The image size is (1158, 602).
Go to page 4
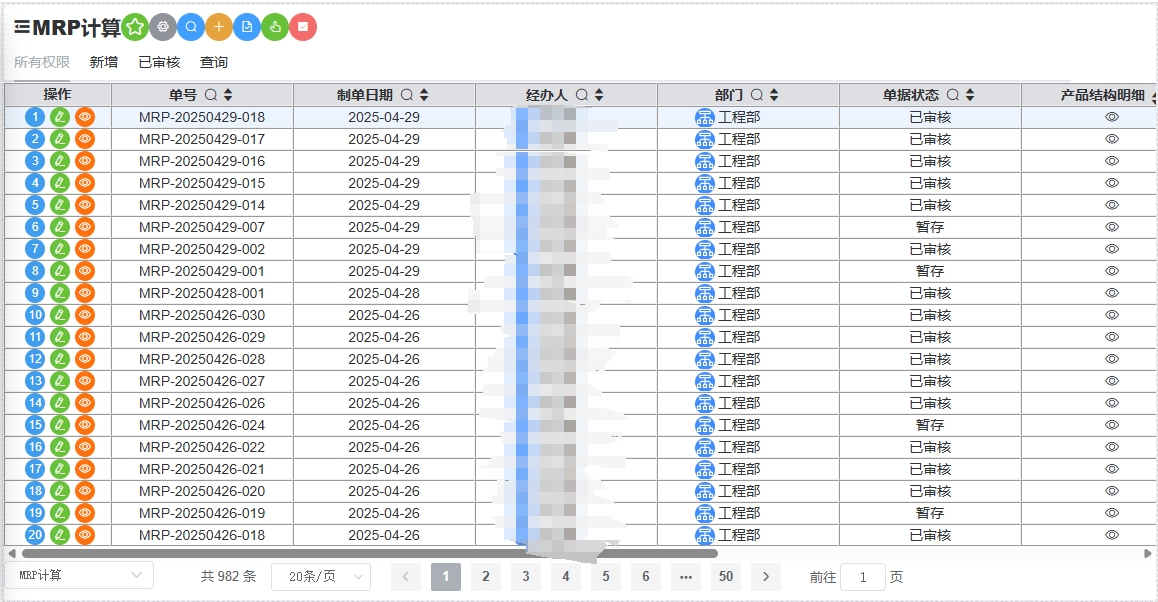tap(566, 577)
